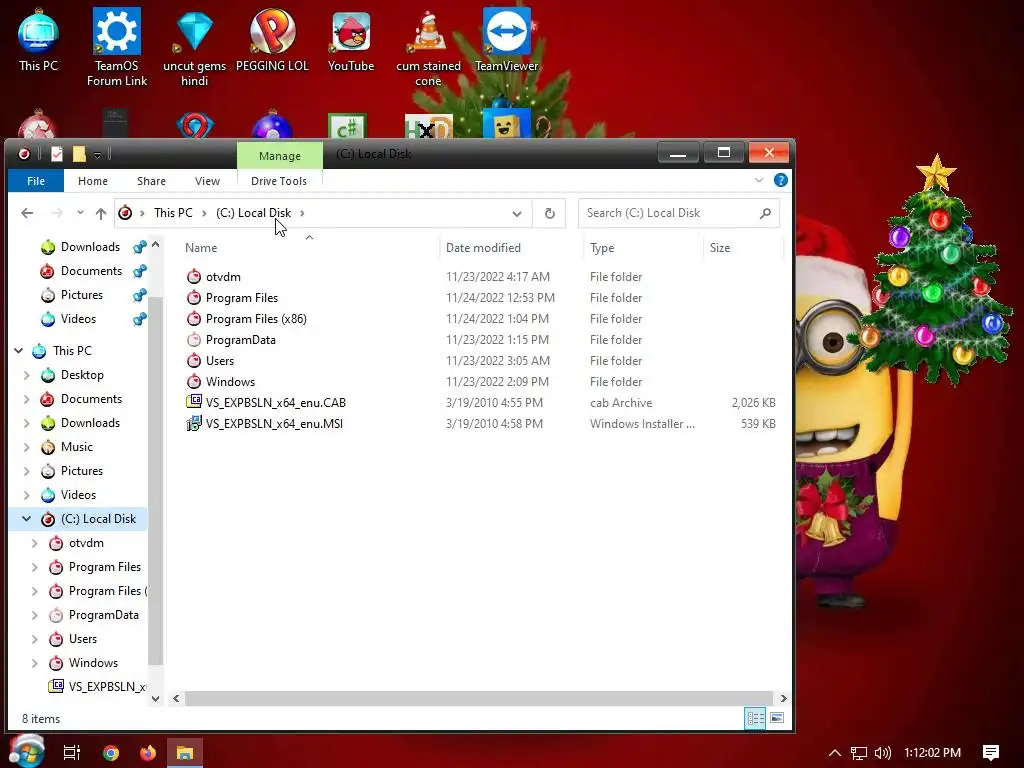Show hidden tray icons chevron
1024x768 pixels.
coord(835,753)
